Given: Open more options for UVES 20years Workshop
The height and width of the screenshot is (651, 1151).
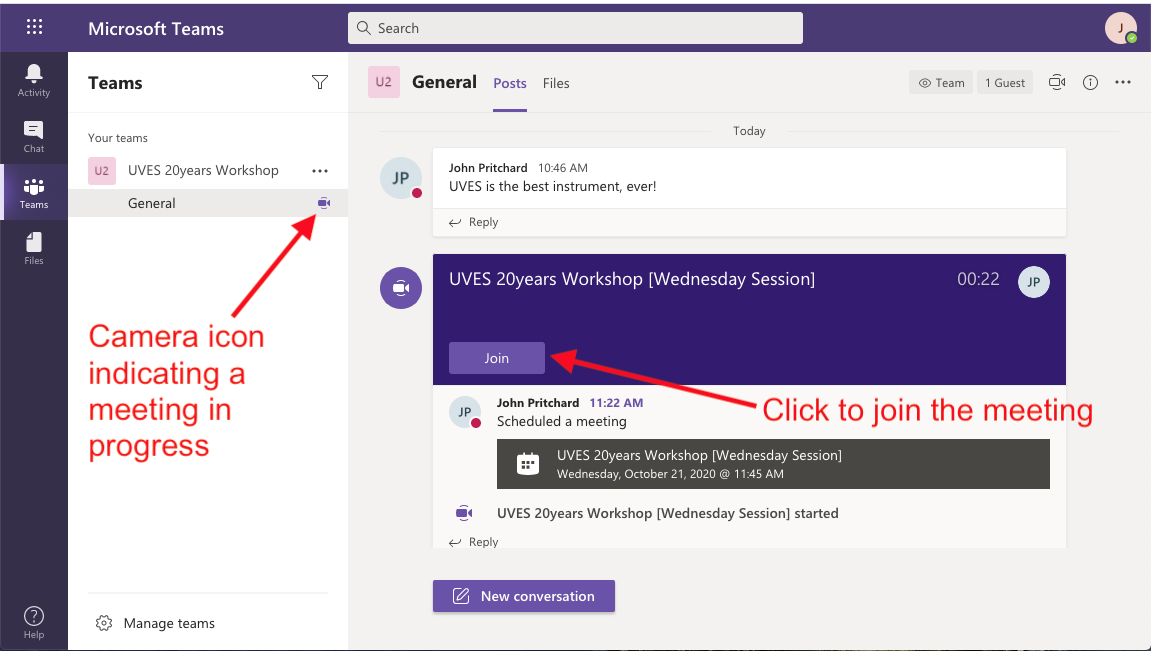Looking at the screenshot, I should pos(320,171).
